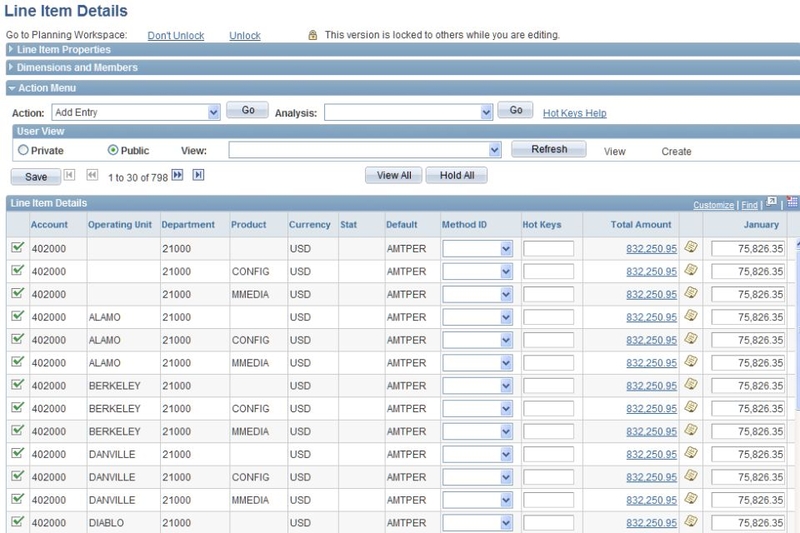
Task: Open note icon for ALAMO CONFIG row
Action: tap(691, 338)
